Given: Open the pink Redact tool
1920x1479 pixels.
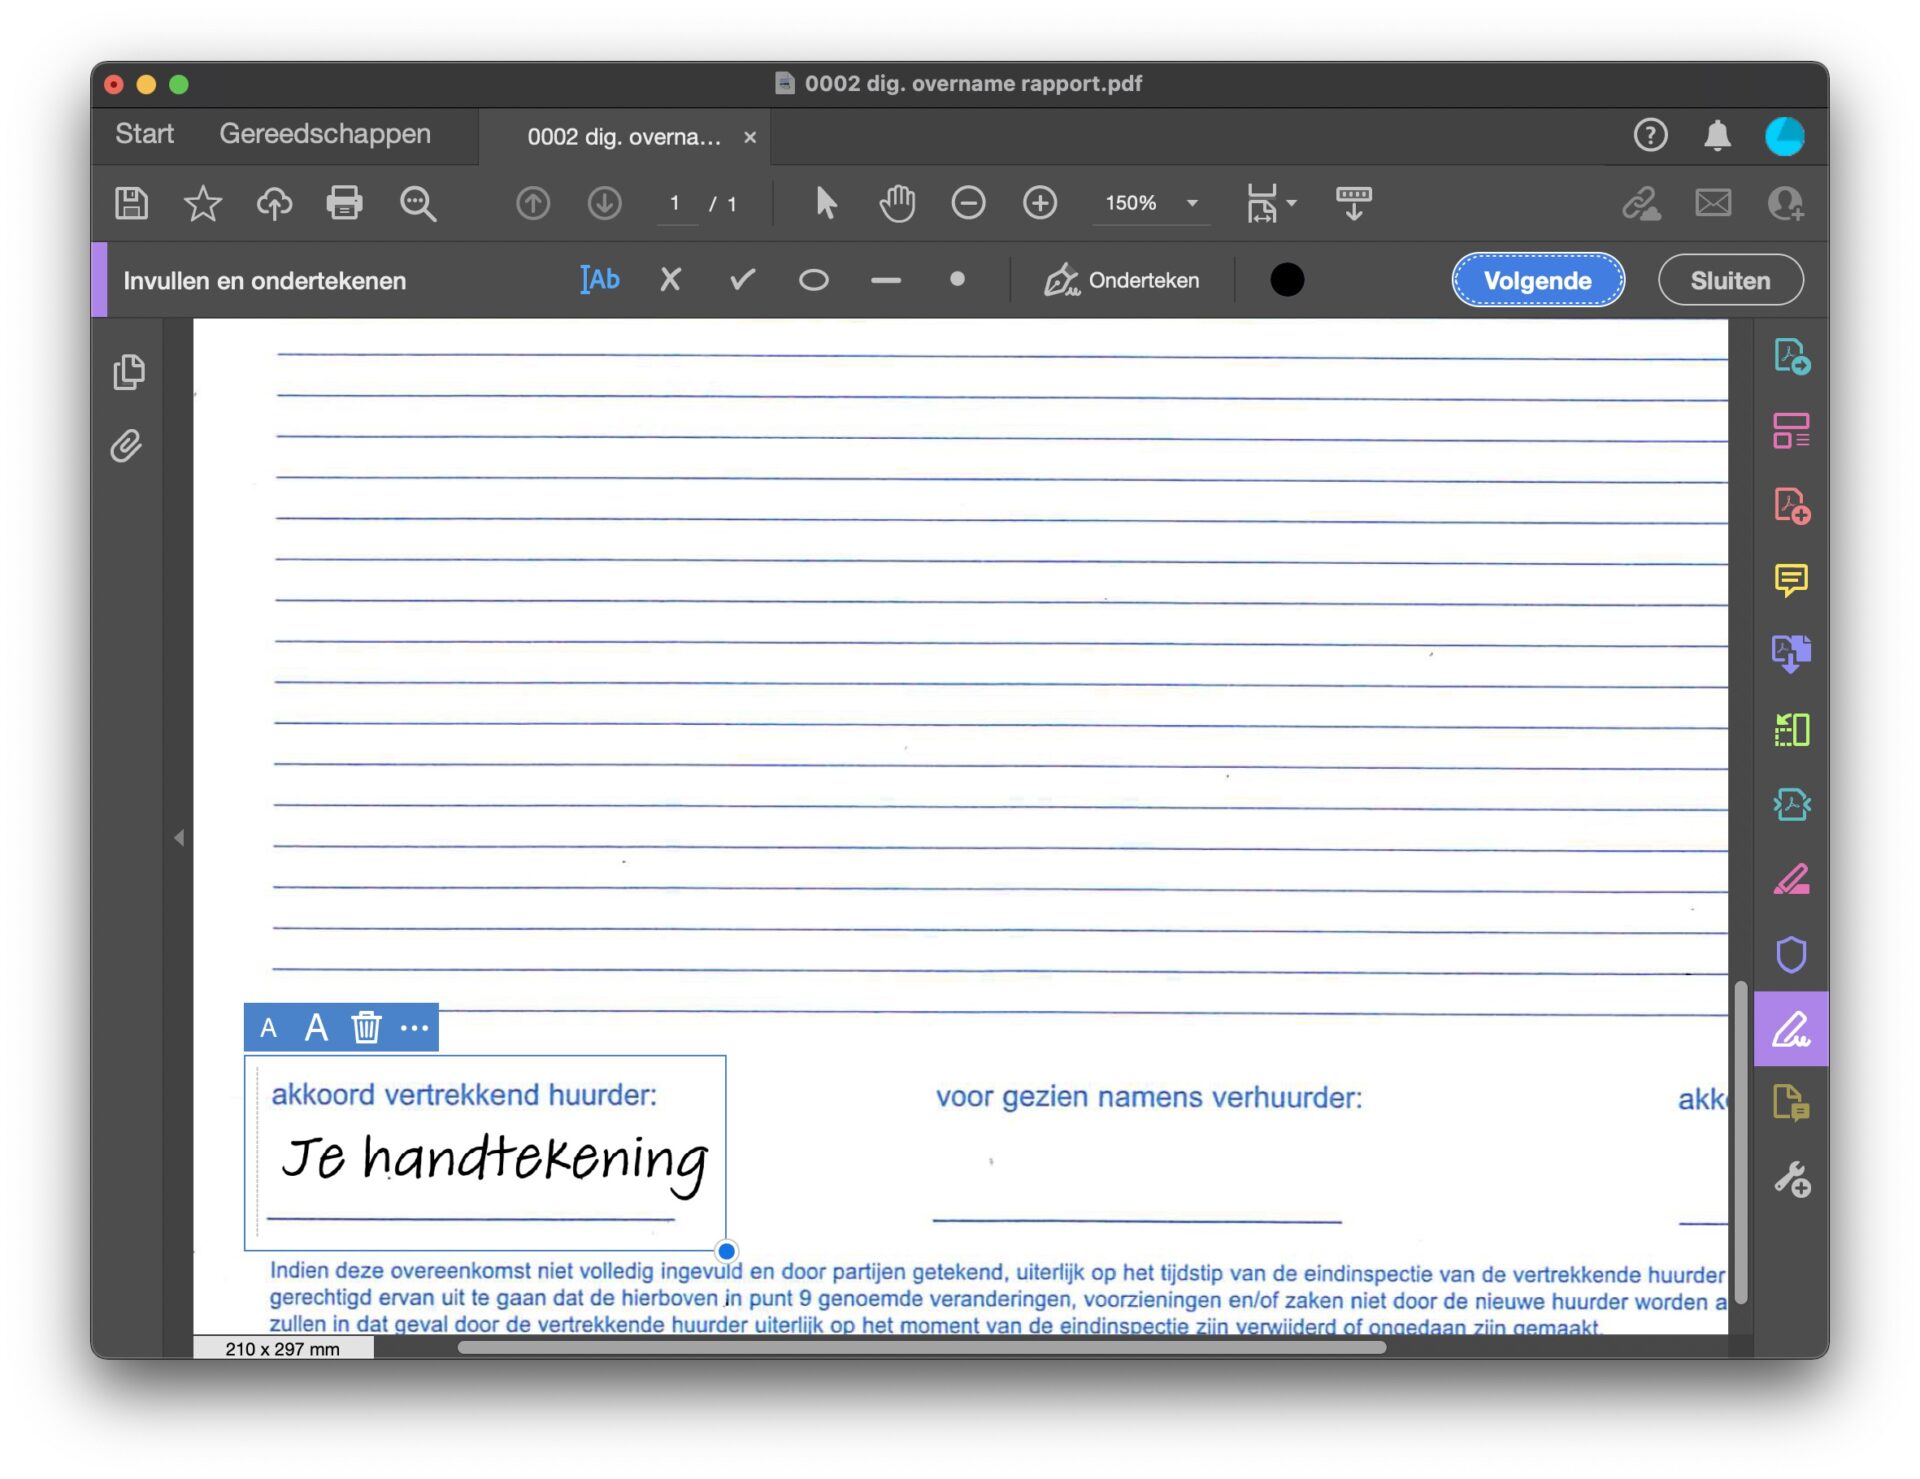Looking at the screenshot, I should click(x=1791, y=879).
